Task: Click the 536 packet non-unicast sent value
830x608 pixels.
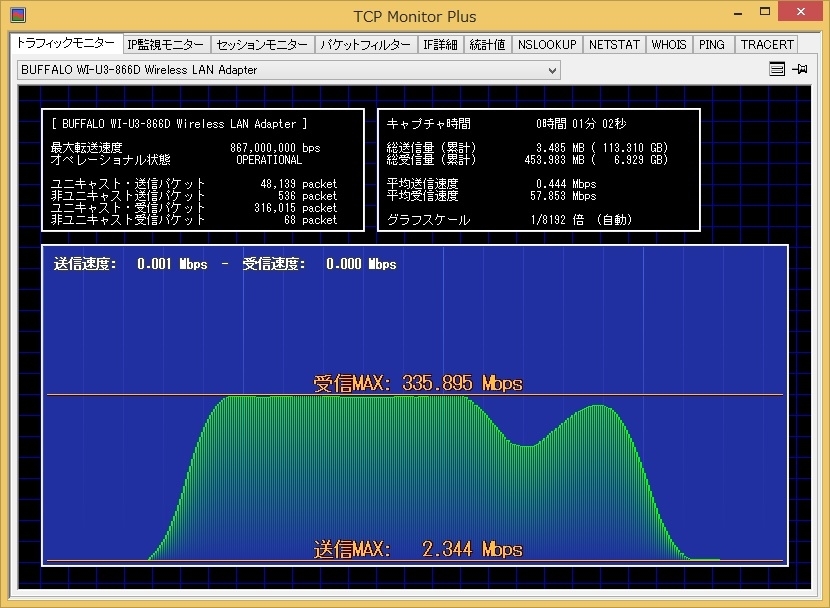Action: 308,196
